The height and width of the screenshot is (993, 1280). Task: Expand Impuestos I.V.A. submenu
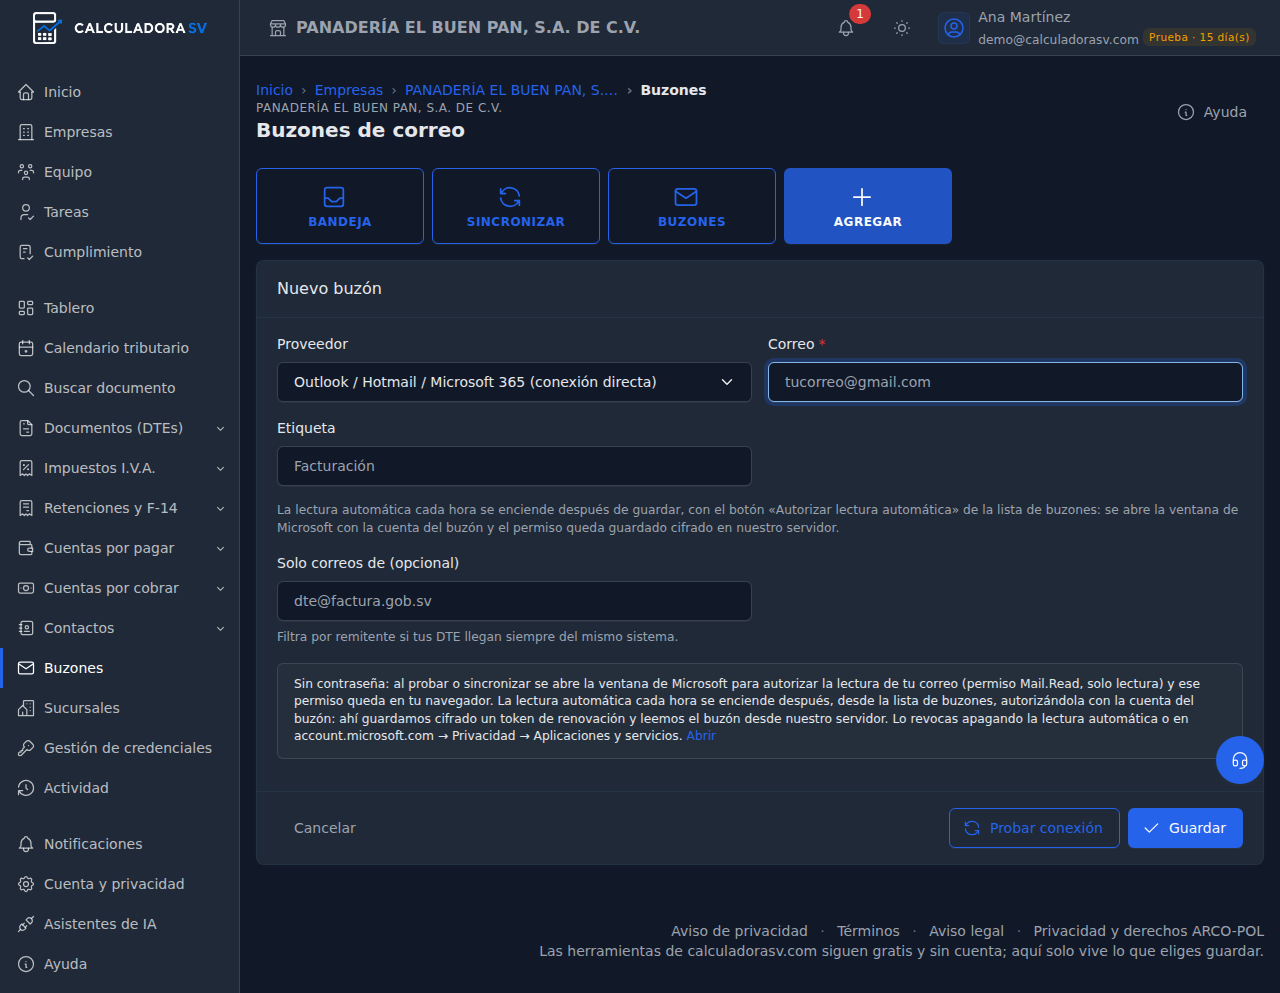click(220, 468)
